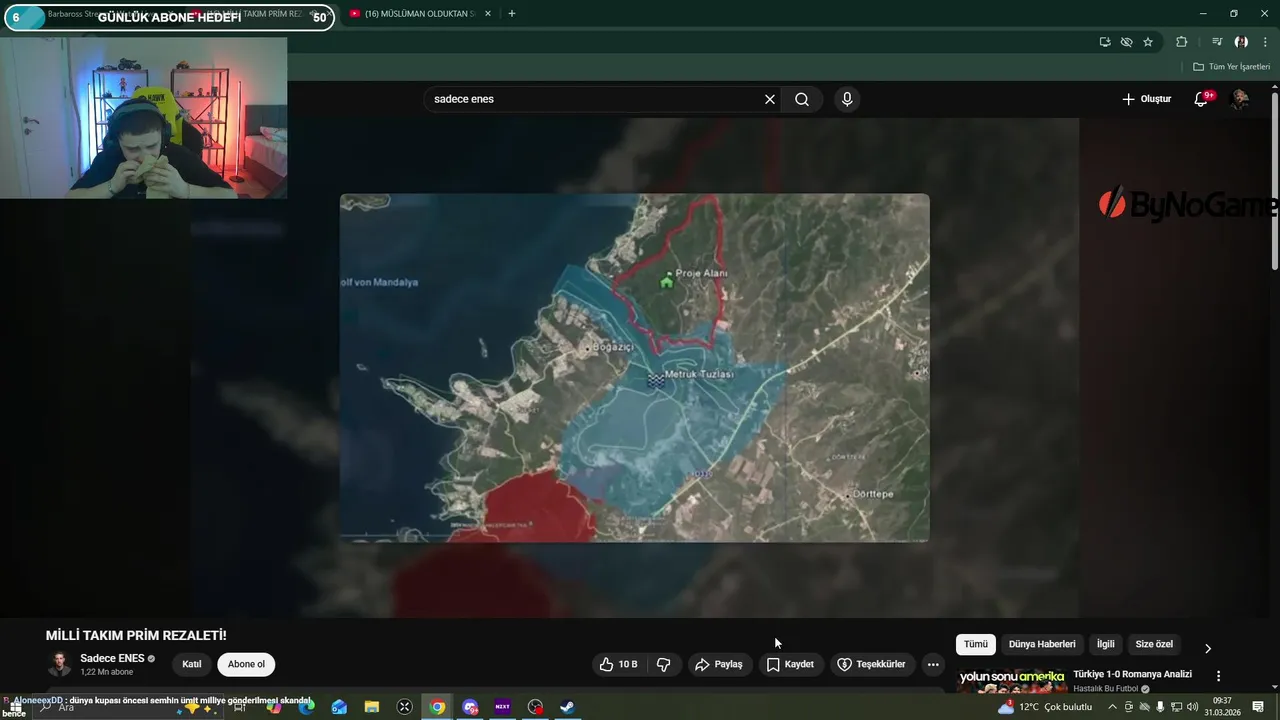Select the İlgili filter chip
Screen dimensions: 1280x720
click(x=1105, y=644)
